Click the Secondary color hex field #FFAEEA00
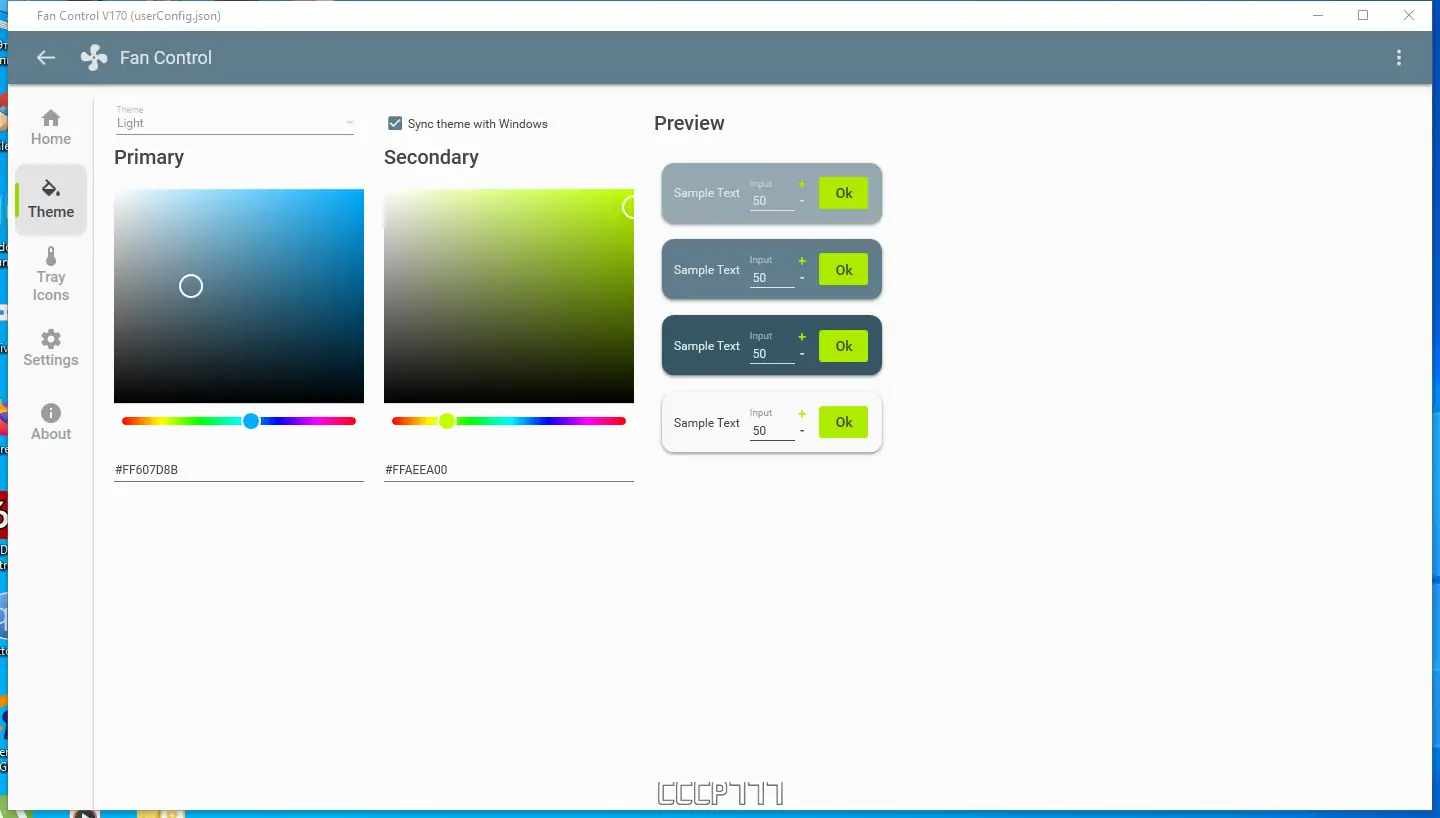The width and height of the screenshot is (1440, 818). [x=509, y=469]
